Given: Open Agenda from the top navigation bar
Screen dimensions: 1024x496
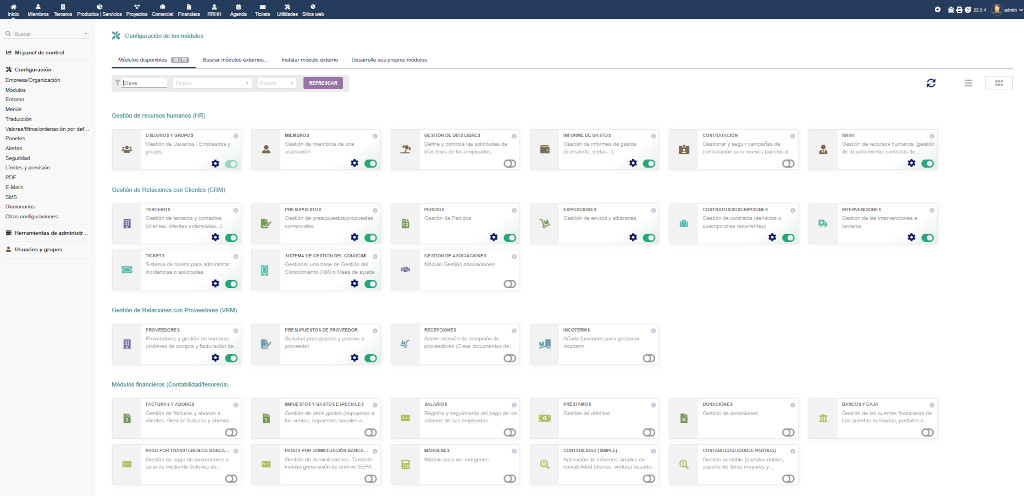Looking at the screenshot, I should point(238,11).
